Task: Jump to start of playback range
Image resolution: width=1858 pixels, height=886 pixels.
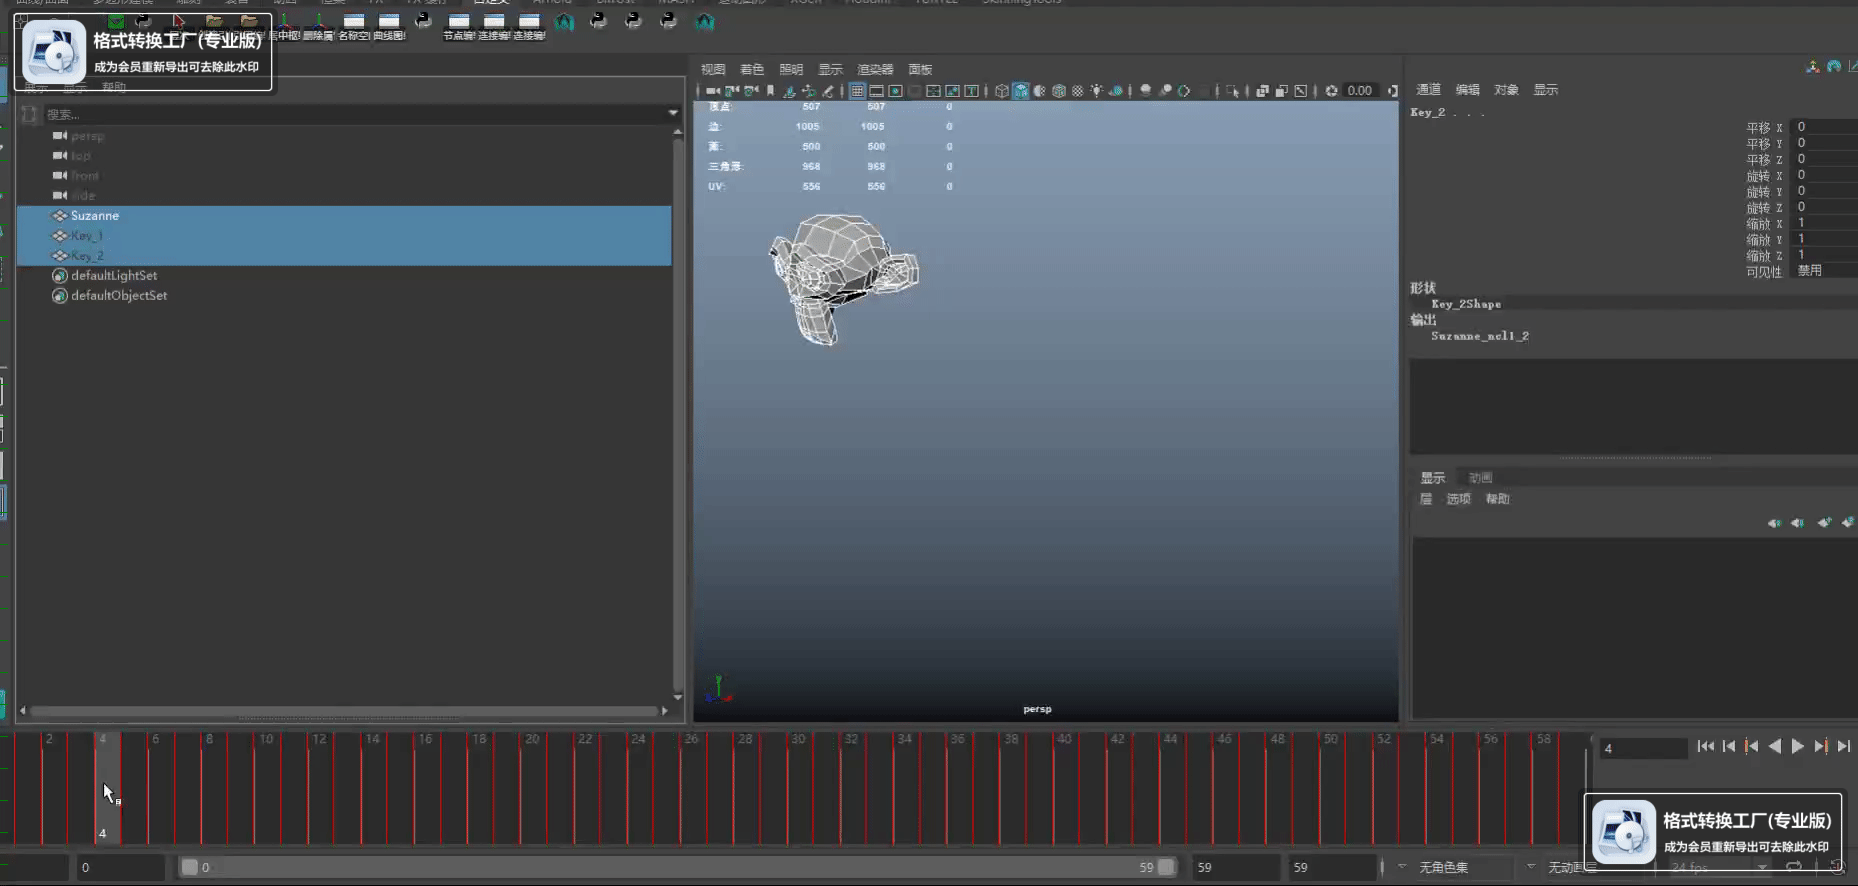Action: click(x=1705, y=746)
